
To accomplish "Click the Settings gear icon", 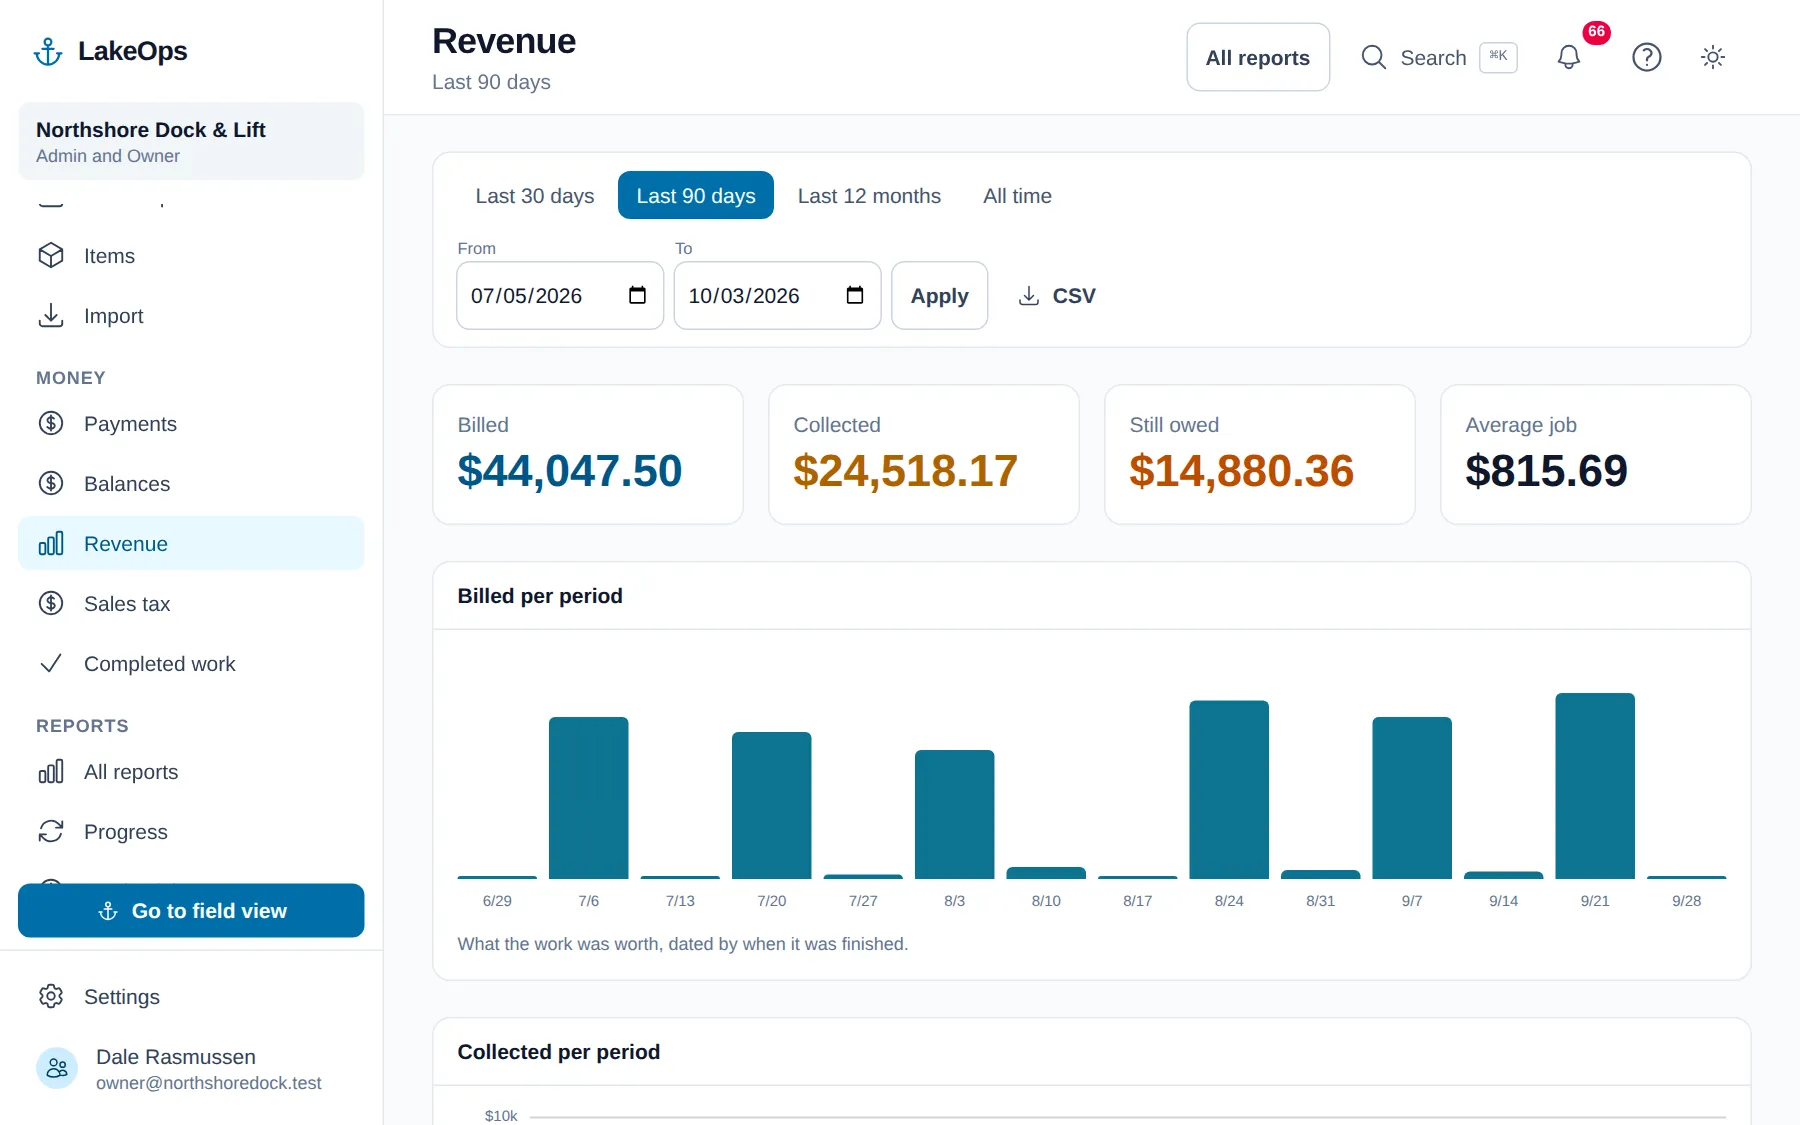I will 51,997.
